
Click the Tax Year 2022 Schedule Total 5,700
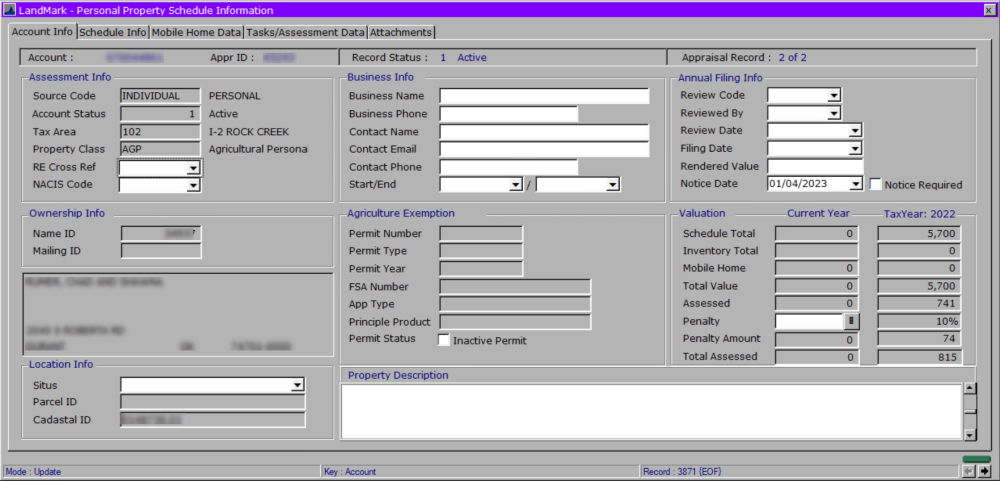(x=919, y=233)
